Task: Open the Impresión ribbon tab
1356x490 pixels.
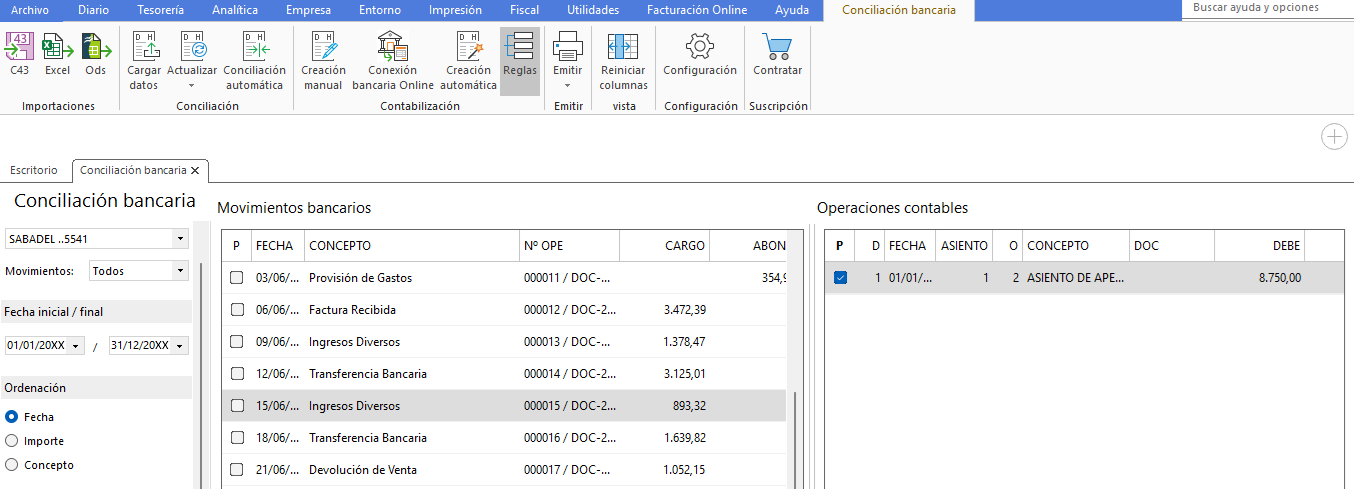Action: click(455, 10)
